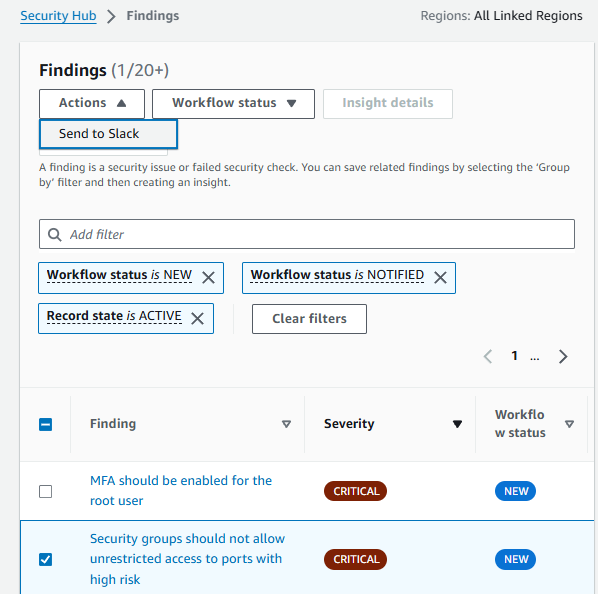
Task: Open MFA should be enabled finding link
Action: coord(181,491)
